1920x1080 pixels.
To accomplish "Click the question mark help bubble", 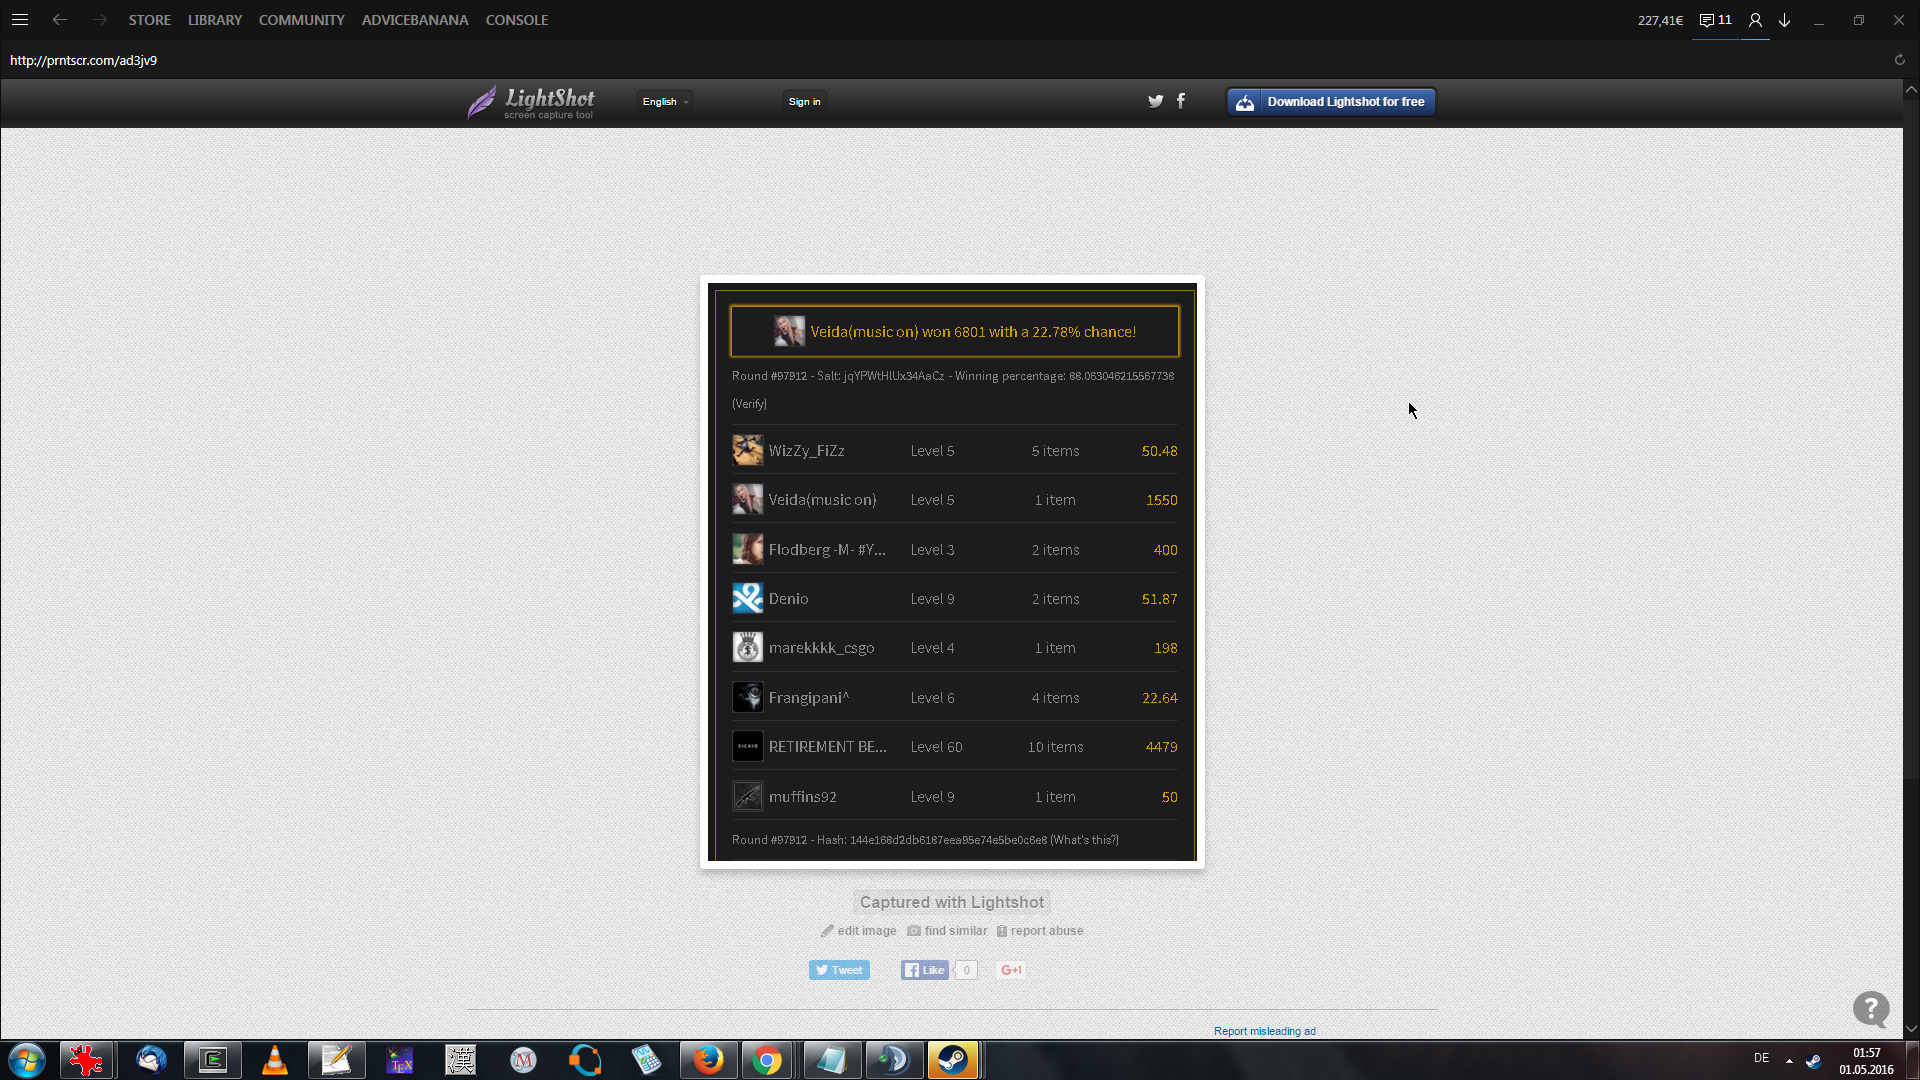I will click(x=1870, y=1008).
